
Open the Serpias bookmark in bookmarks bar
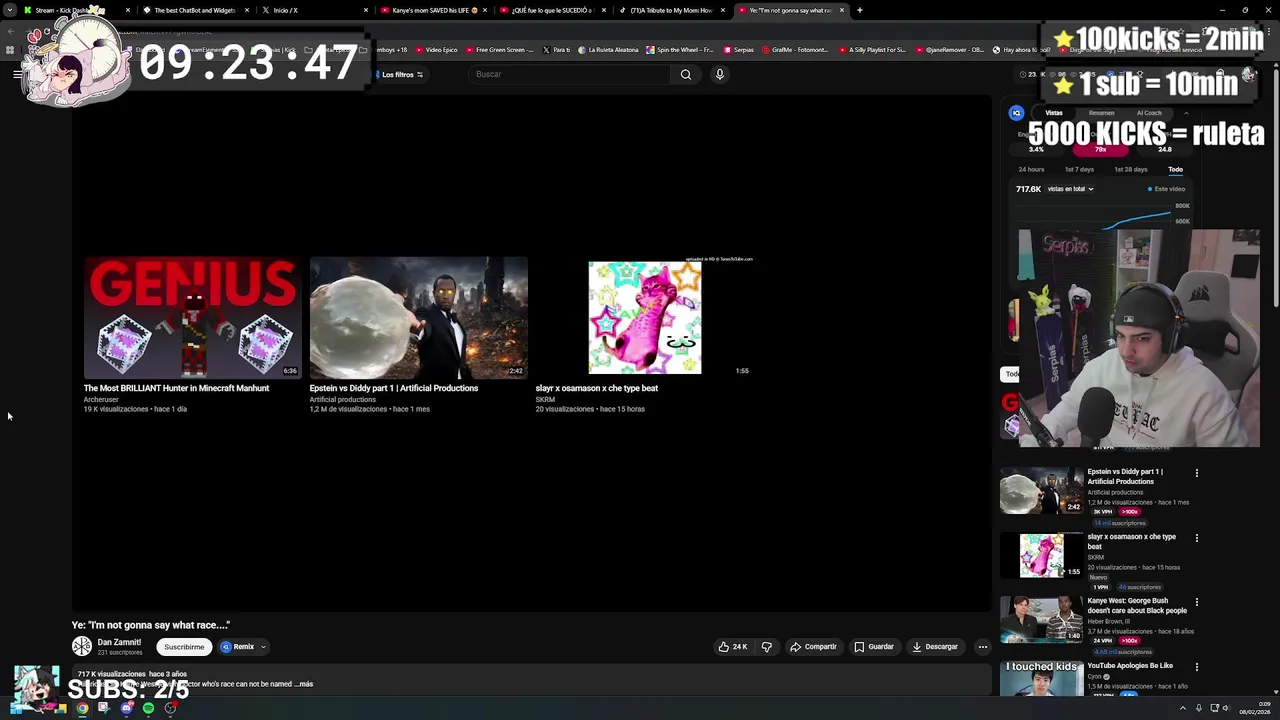tap(738, 49)
